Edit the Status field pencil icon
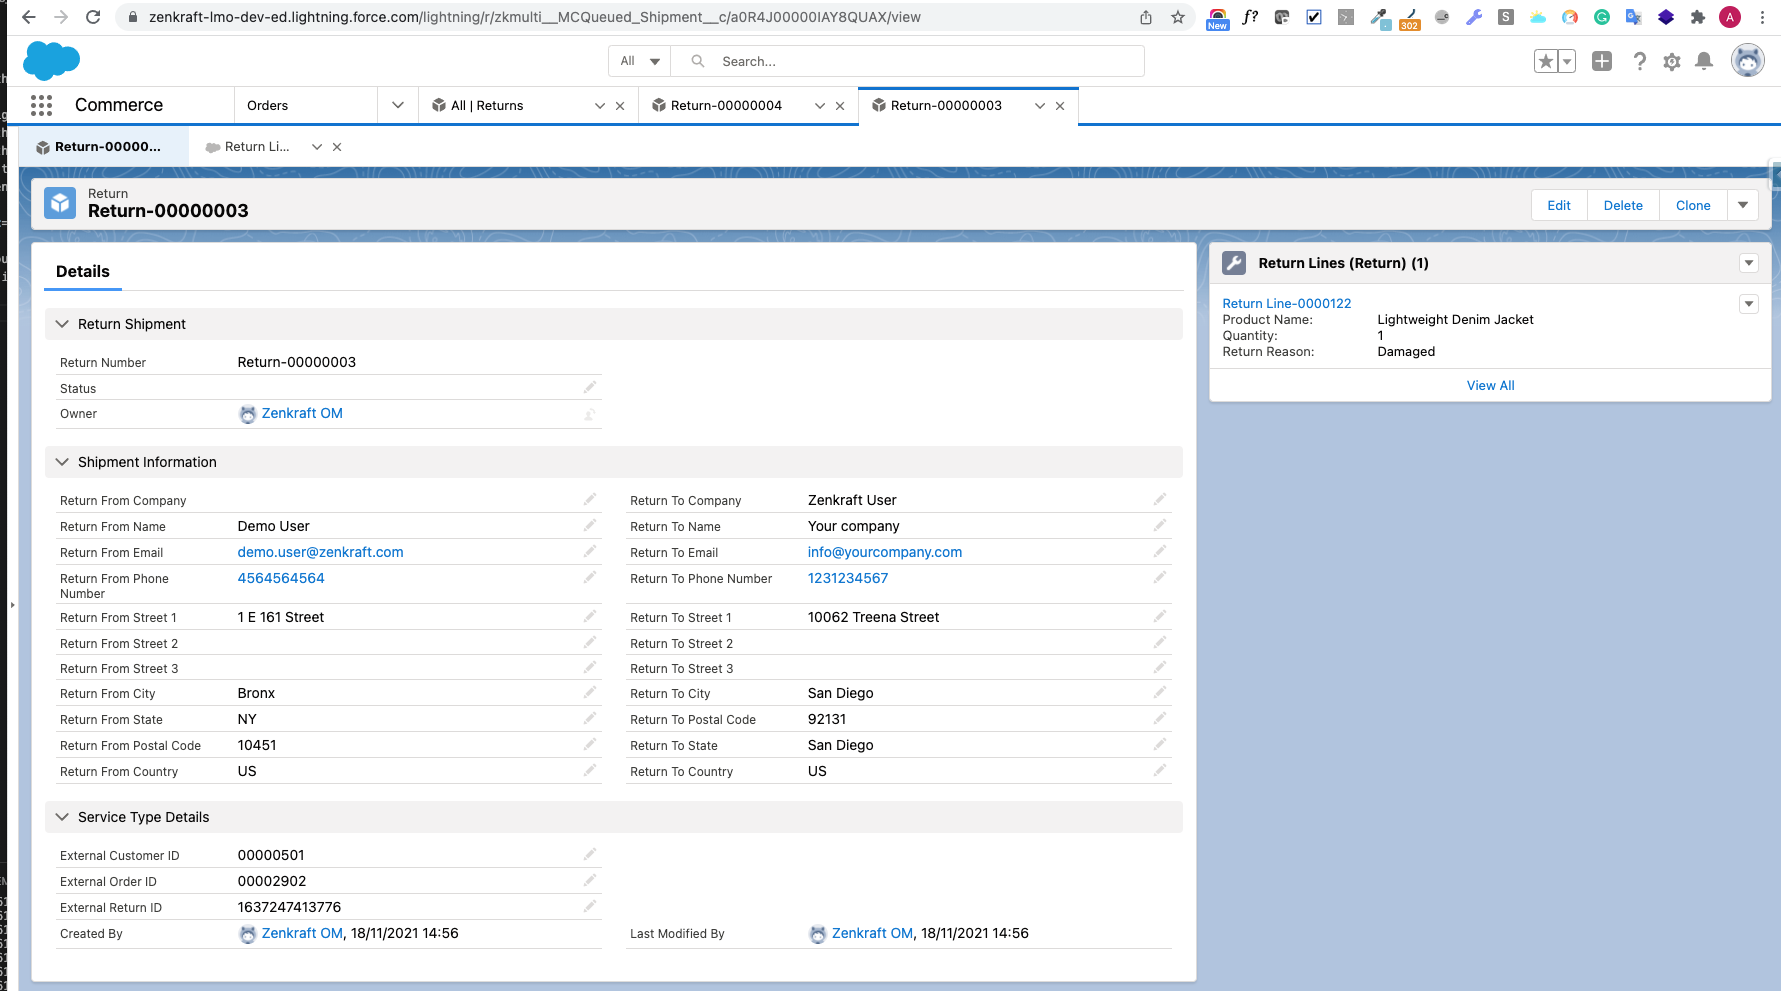The width and height of the screenshot is (1781, 991). pyautogui.click(x=590, y=387)
